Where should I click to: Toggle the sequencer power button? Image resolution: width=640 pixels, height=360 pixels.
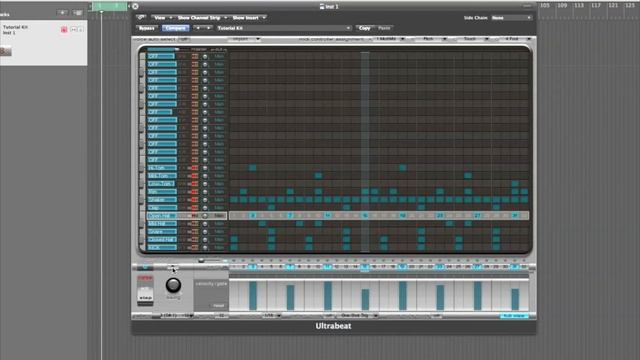[x=144, y=267]
